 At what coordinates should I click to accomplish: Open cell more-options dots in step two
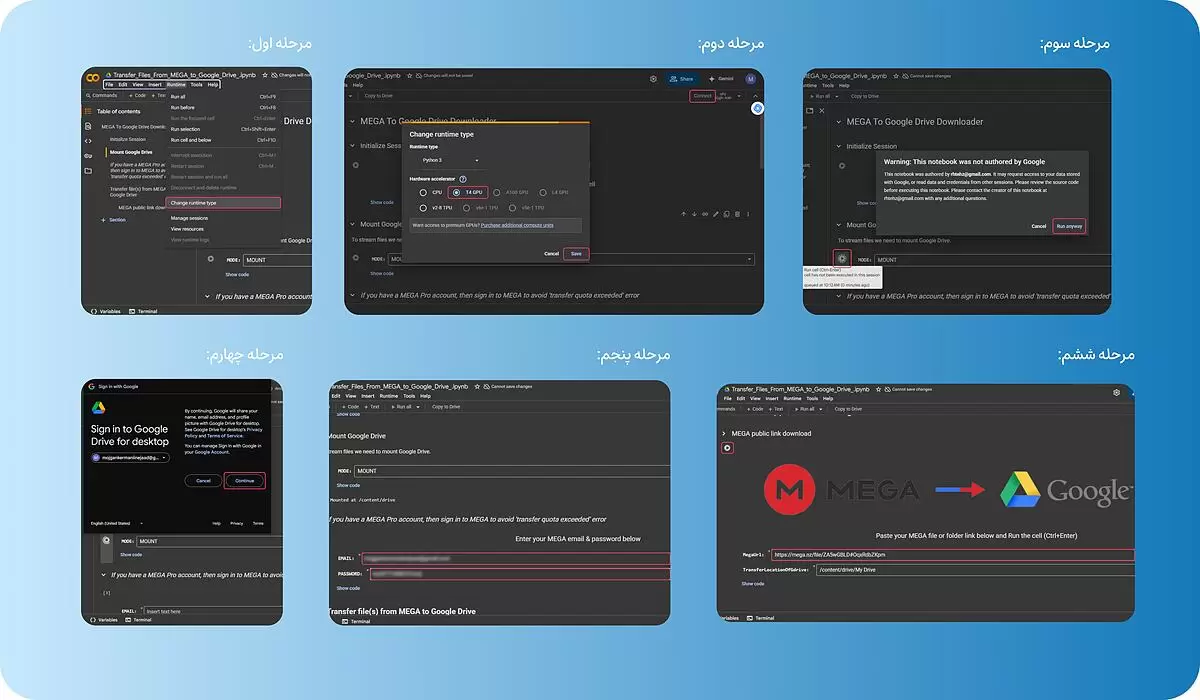pos(748,213)
